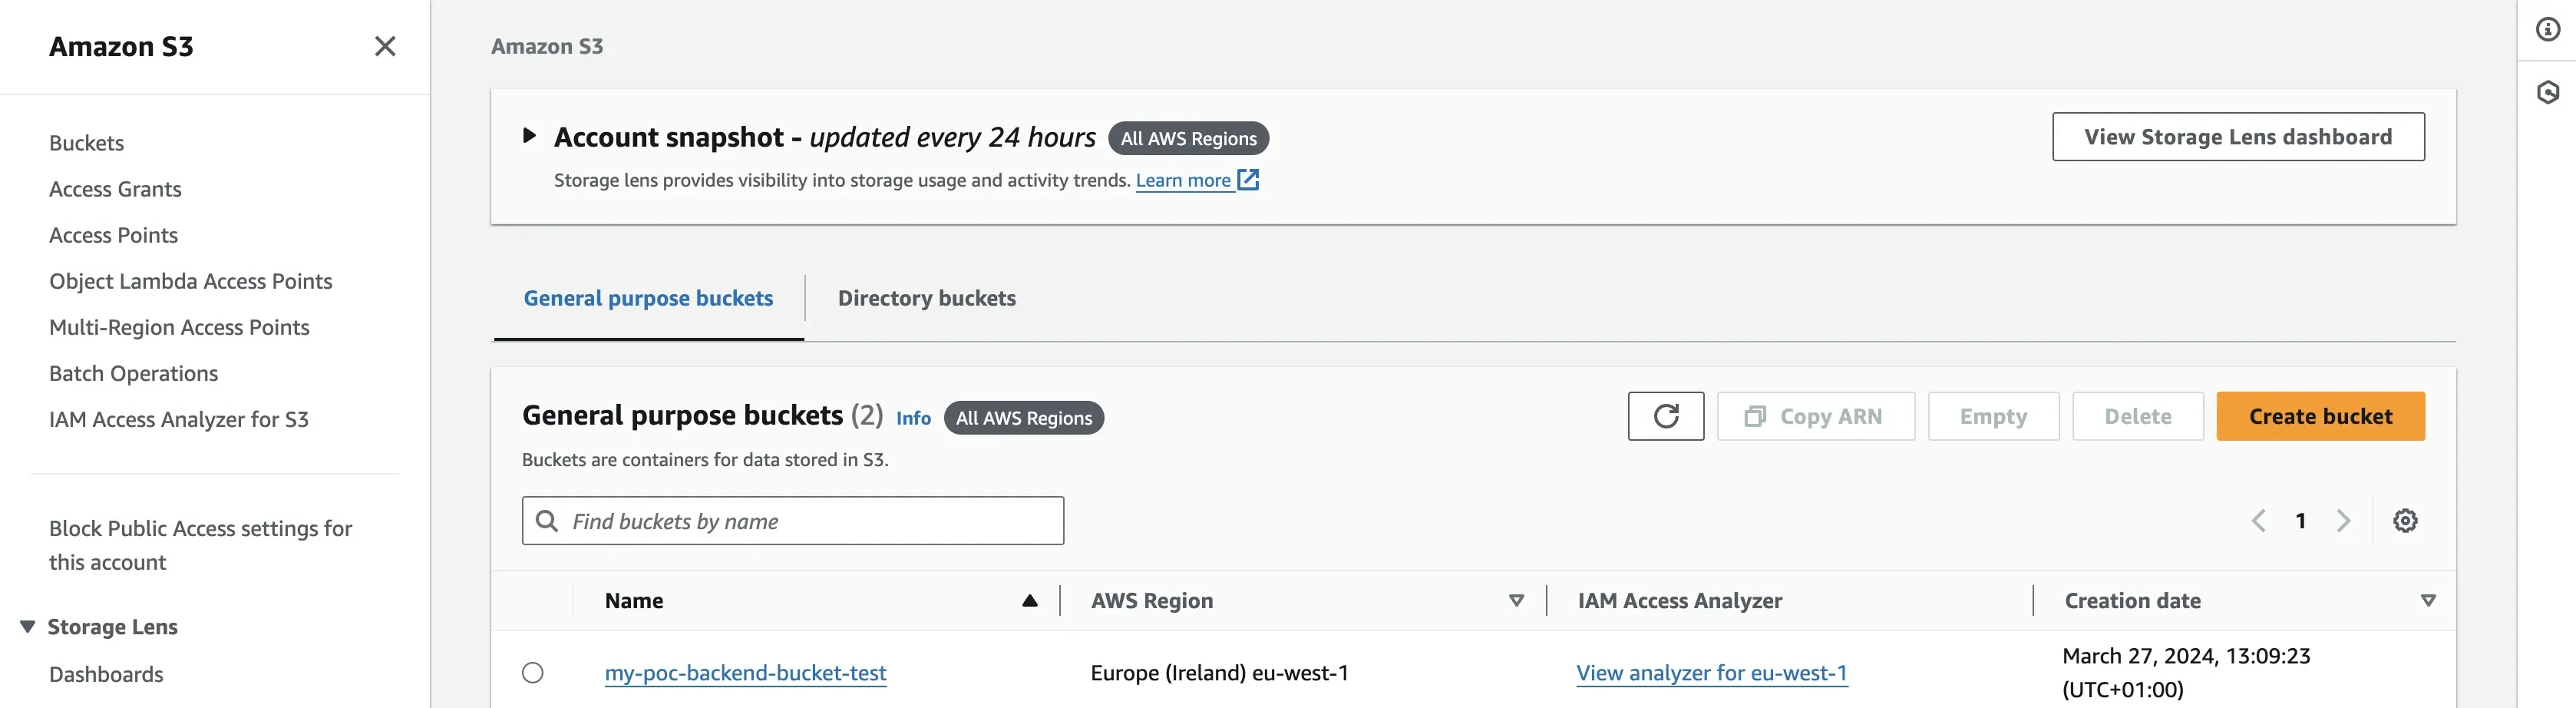The height and width of the screenshot is (708, 2576).
Task: Select my-poc-backend-bucket-test radio button
Action: tap(533, 673)
